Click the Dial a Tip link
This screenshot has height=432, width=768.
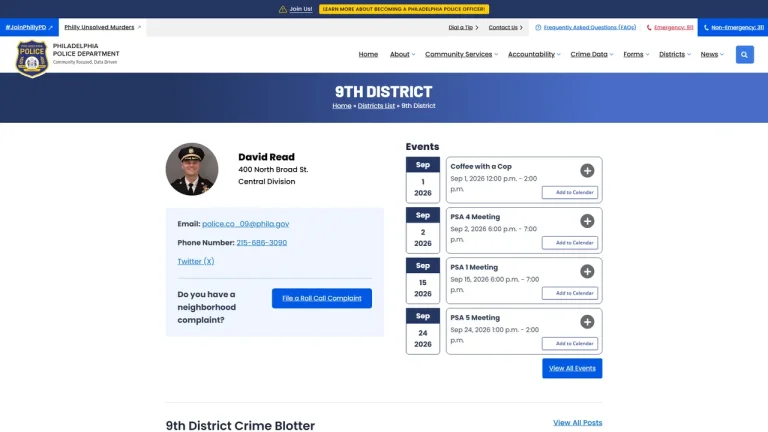coord(463,27)
